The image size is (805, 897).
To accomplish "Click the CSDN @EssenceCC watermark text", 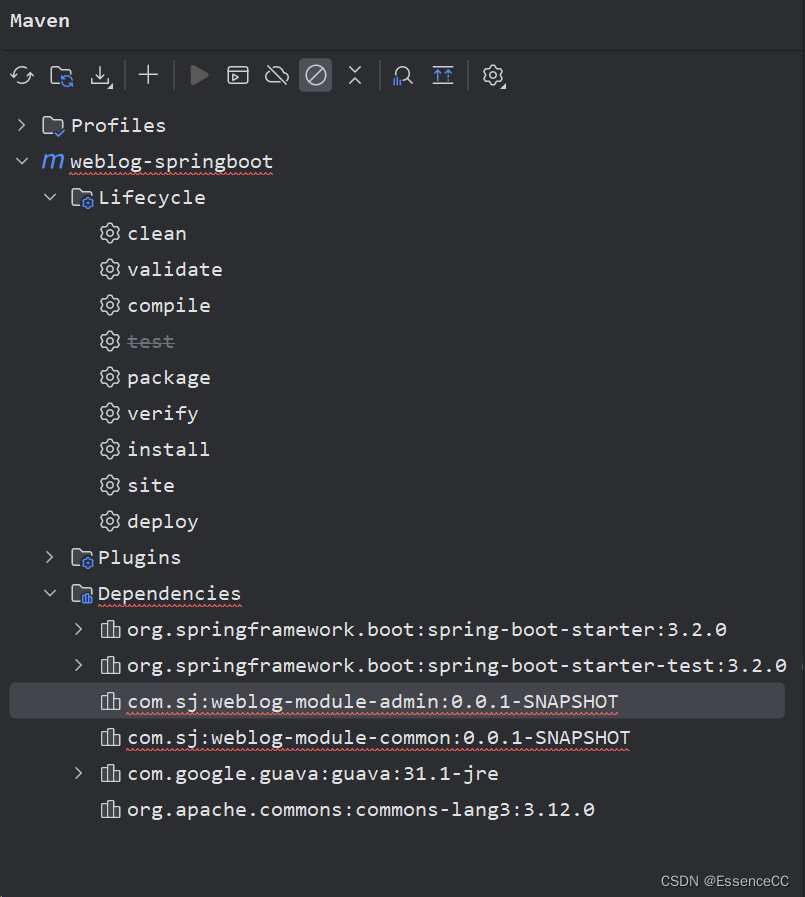I will pyautogui.click(x=724, y=881).
